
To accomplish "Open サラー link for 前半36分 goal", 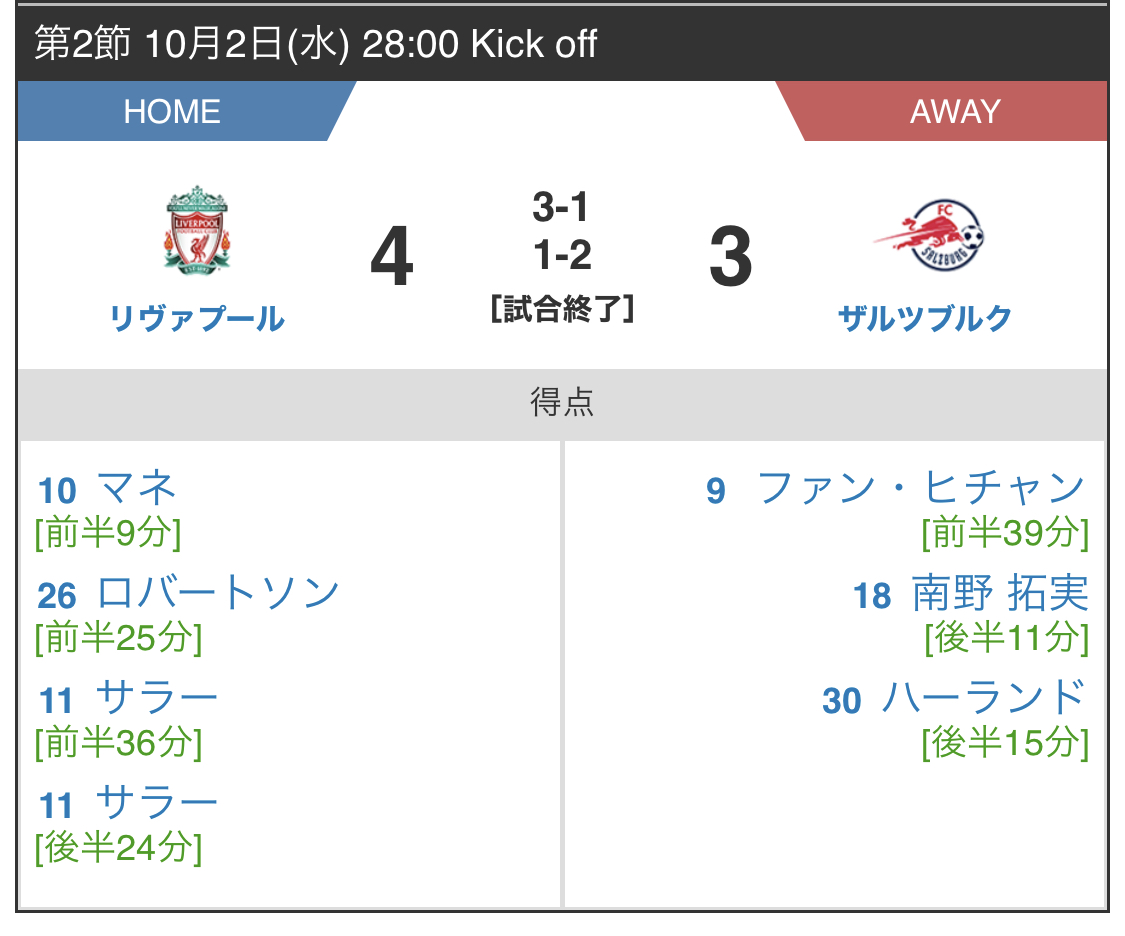I will click(x=156, y=699).
